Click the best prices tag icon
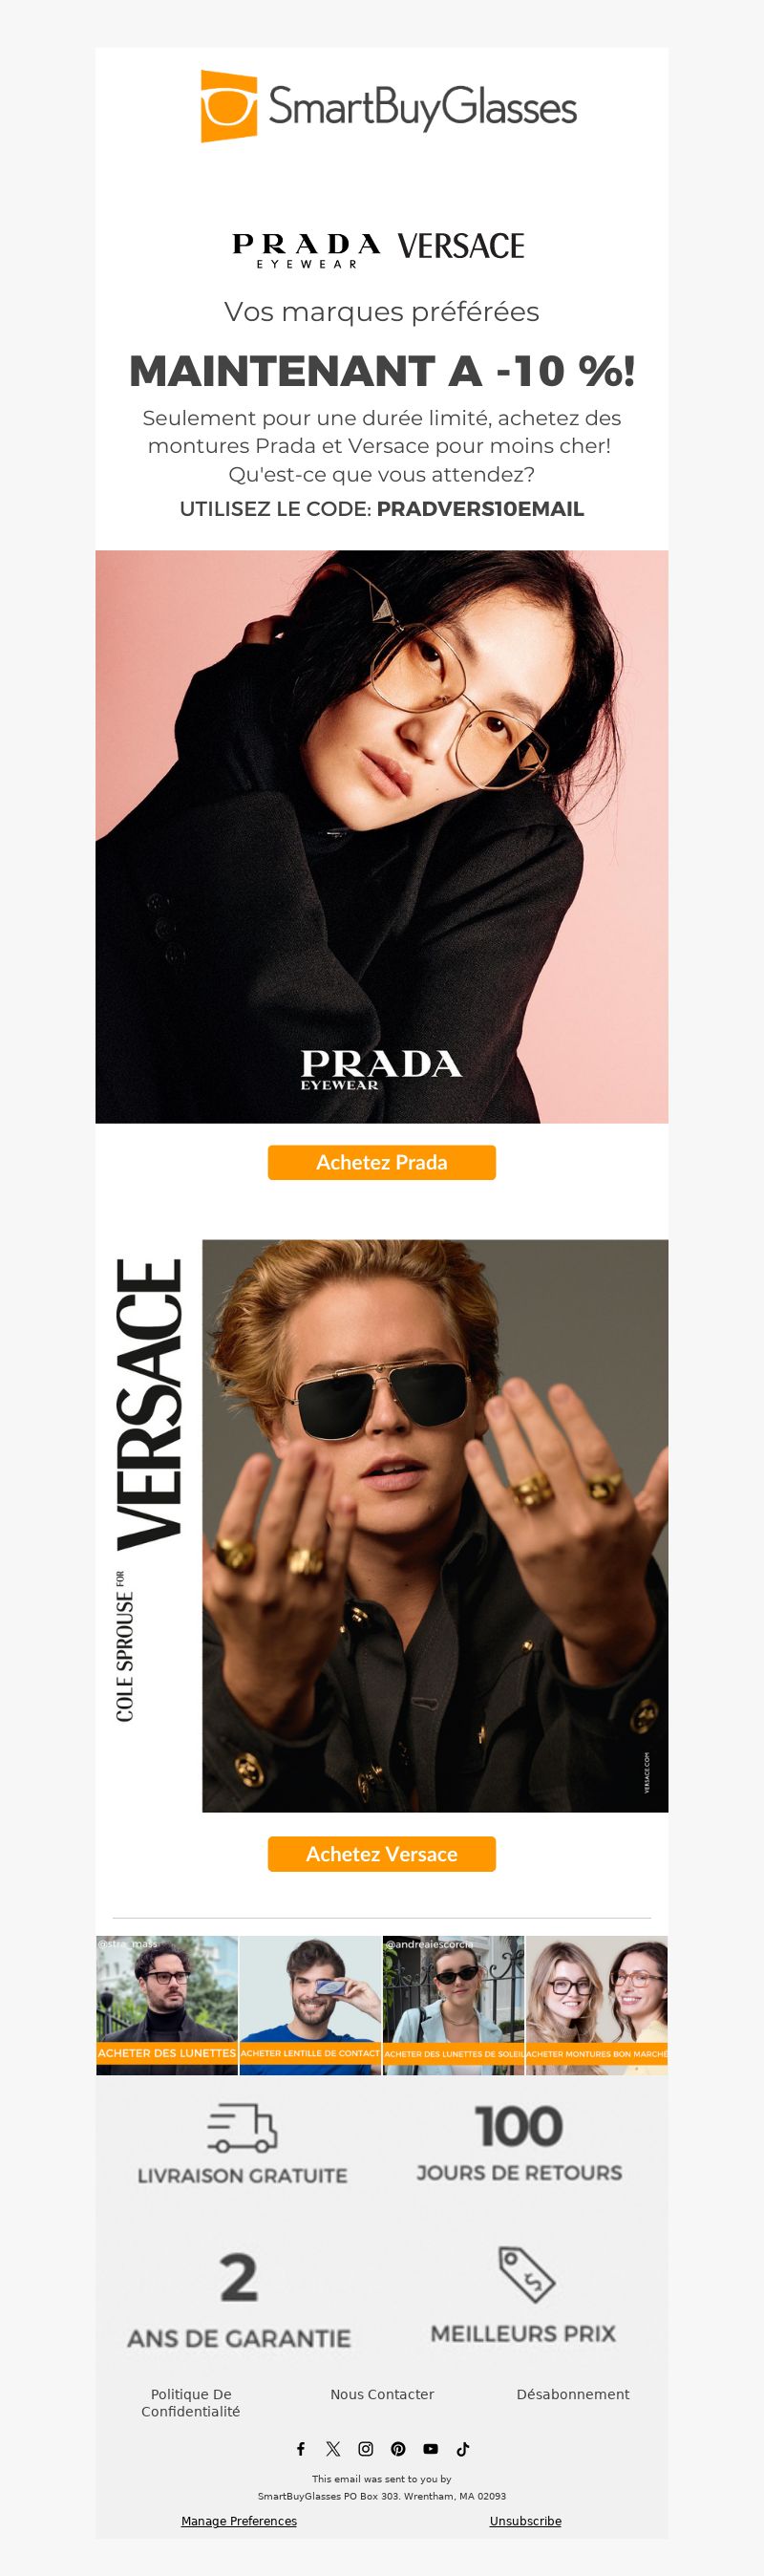The image size is (764, 2576). pos(527,2274)
